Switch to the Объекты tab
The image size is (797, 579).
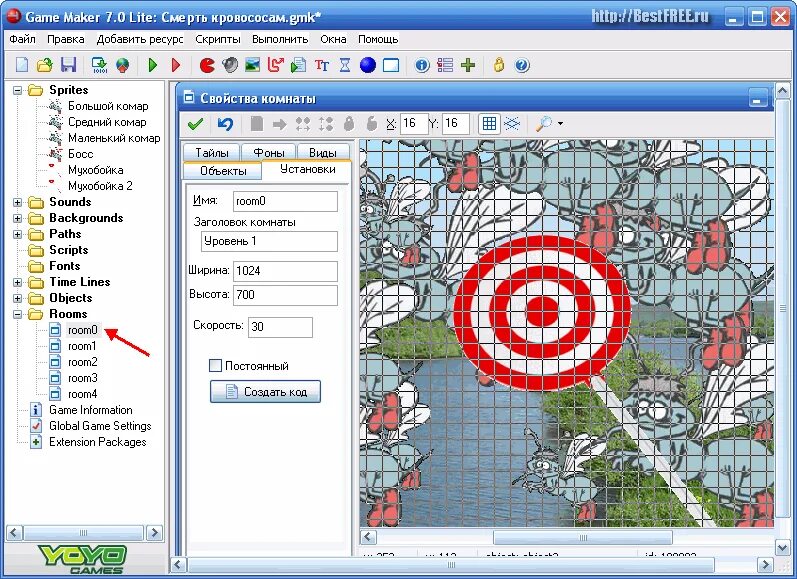pyautogui.click(x=223, y=171)
